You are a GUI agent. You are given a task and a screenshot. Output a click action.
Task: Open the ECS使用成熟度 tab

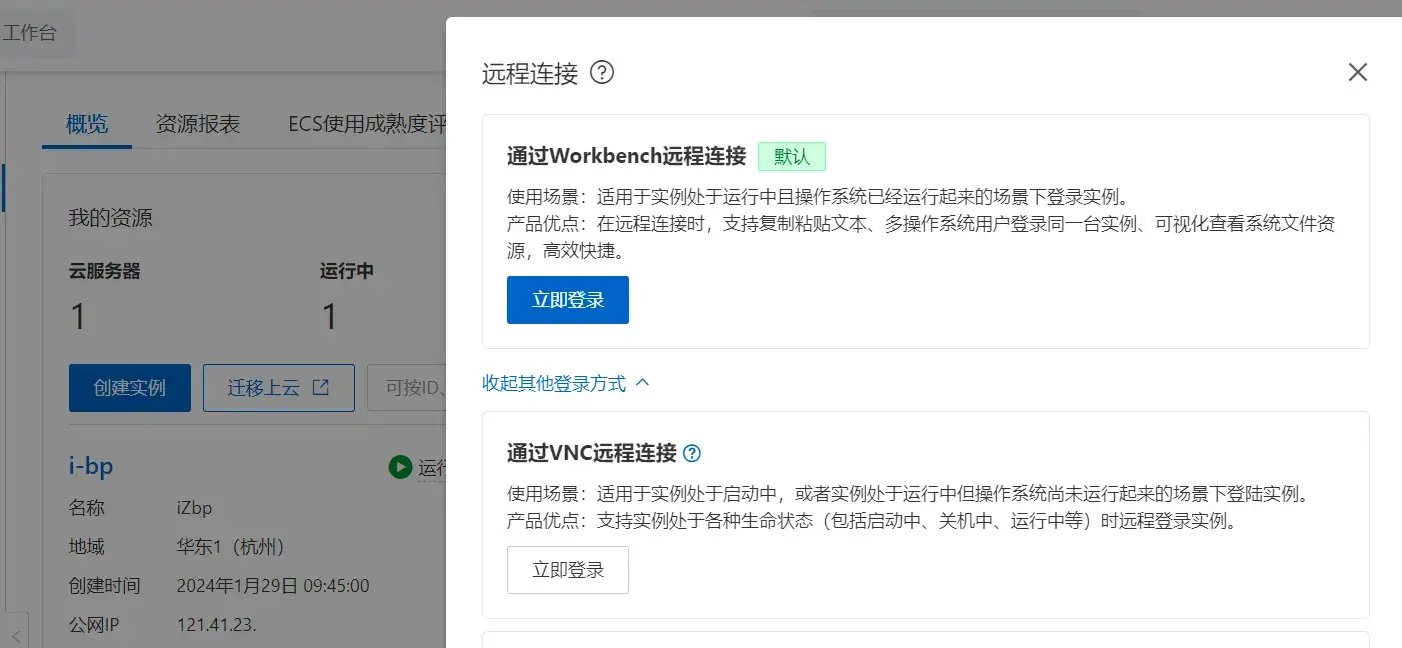[367, 125]
